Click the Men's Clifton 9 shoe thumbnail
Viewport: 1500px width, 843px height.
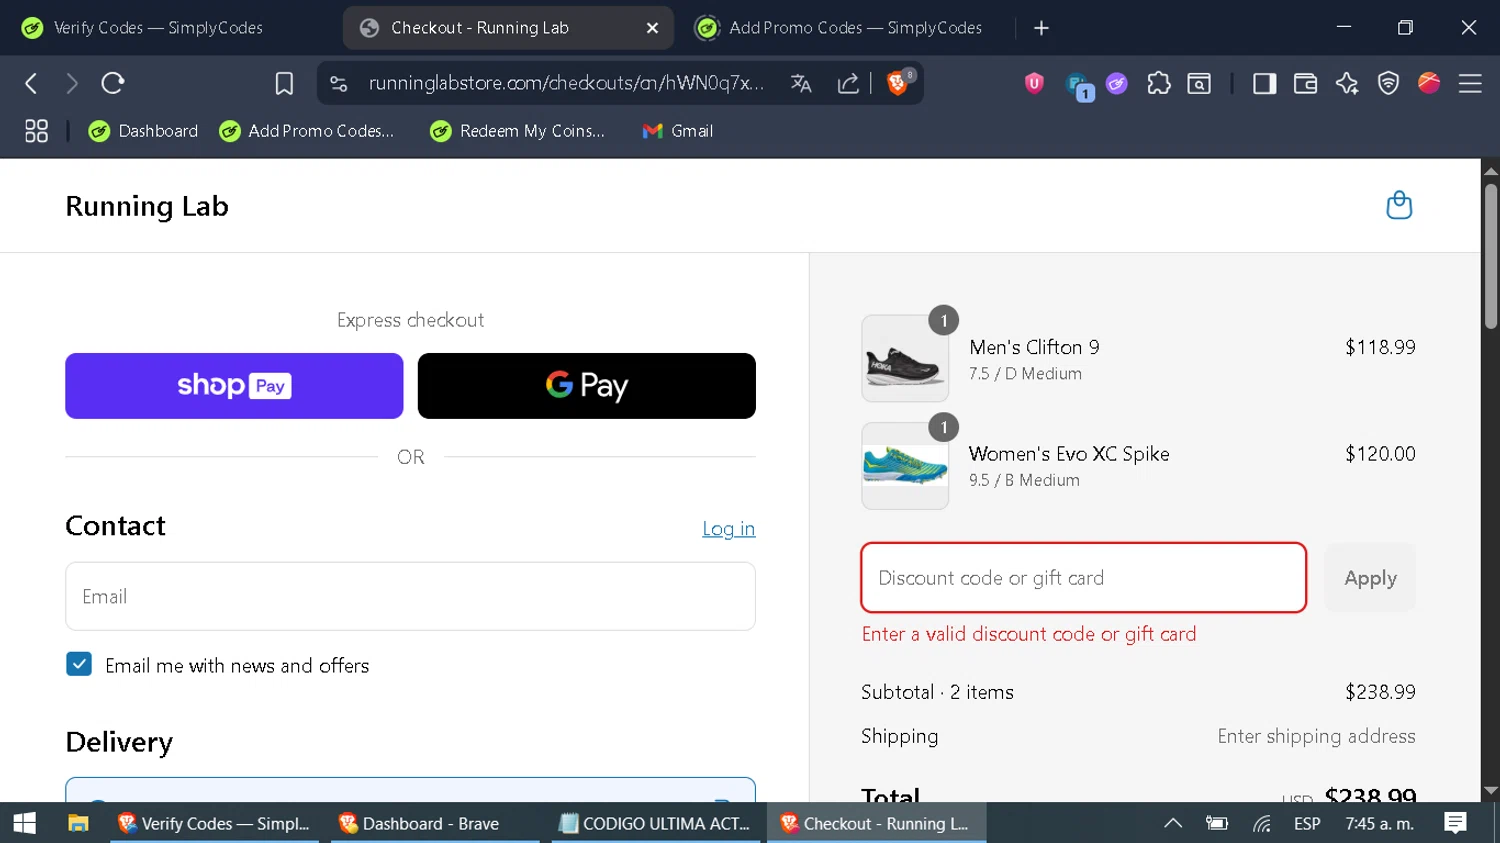pos(905,358)
